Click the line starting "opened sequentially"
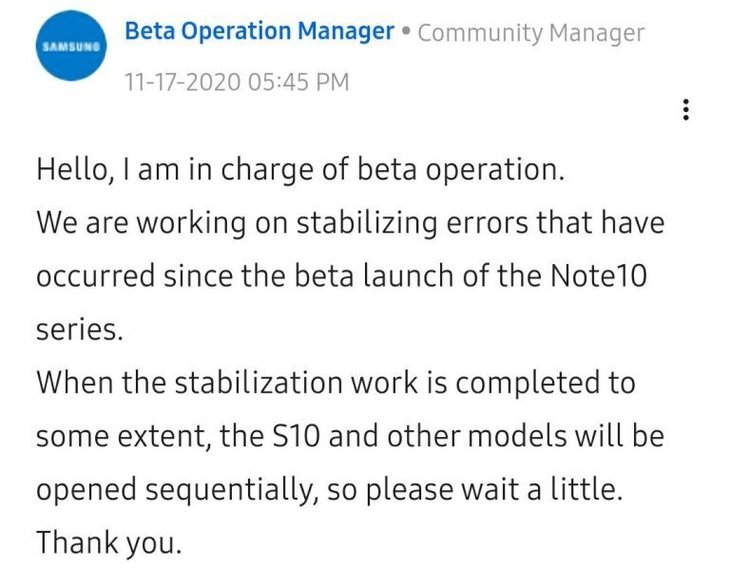Viewport: 730px width, 568px height. point(329,490)
